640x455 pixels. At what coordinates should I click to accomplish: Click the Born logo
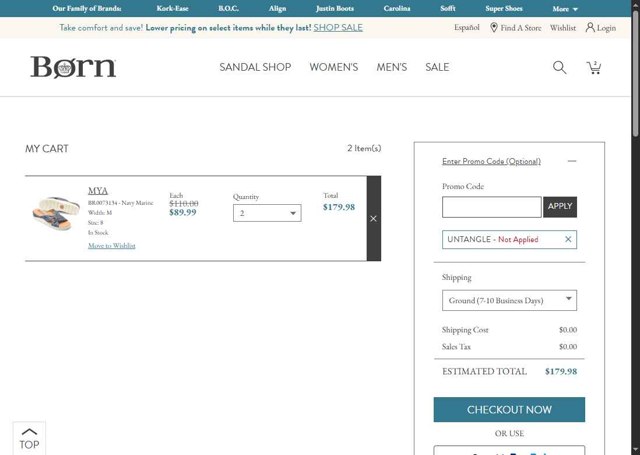(73, 67)
